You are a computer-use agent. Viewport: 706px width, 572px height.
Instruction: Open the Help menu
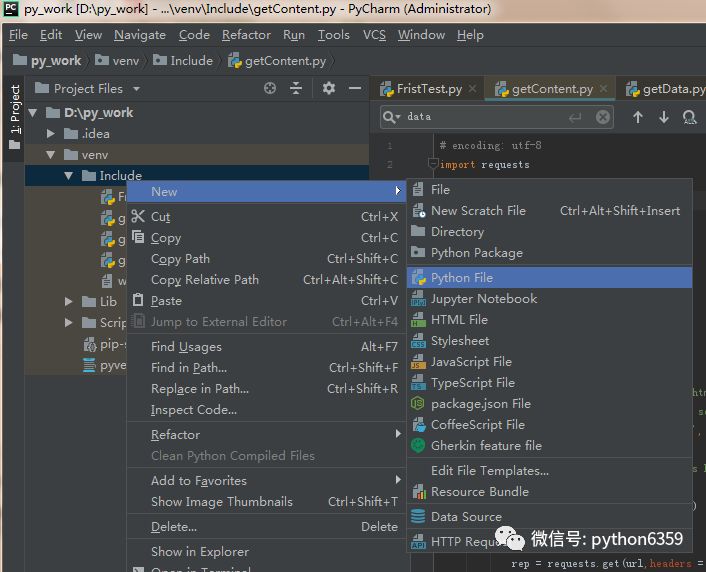[470, 35]
